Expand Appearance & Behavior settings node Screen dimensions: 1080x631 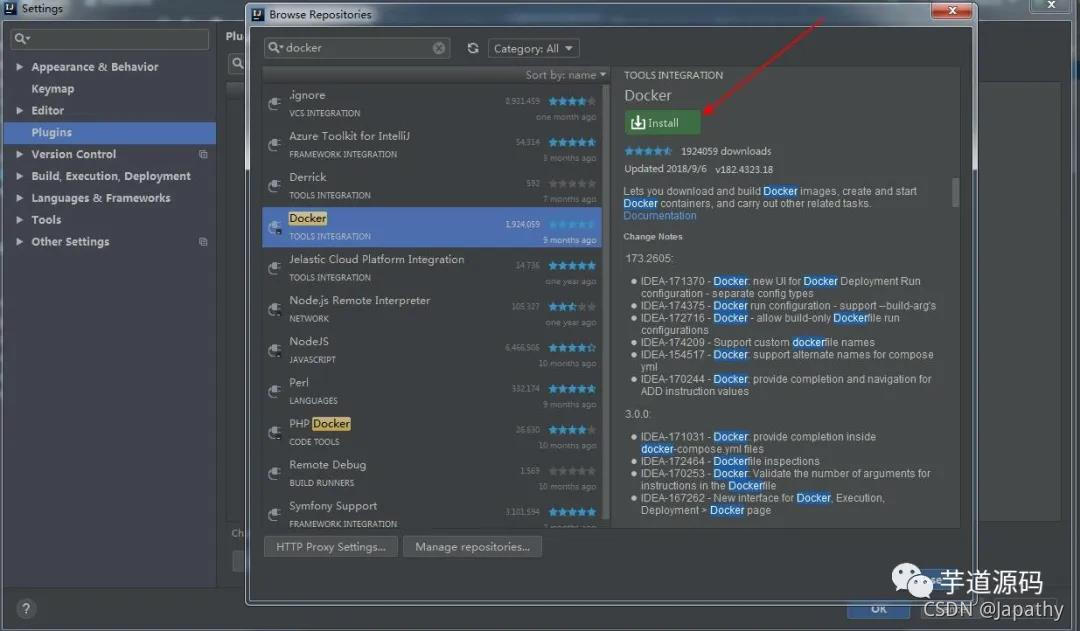[19, 67]
